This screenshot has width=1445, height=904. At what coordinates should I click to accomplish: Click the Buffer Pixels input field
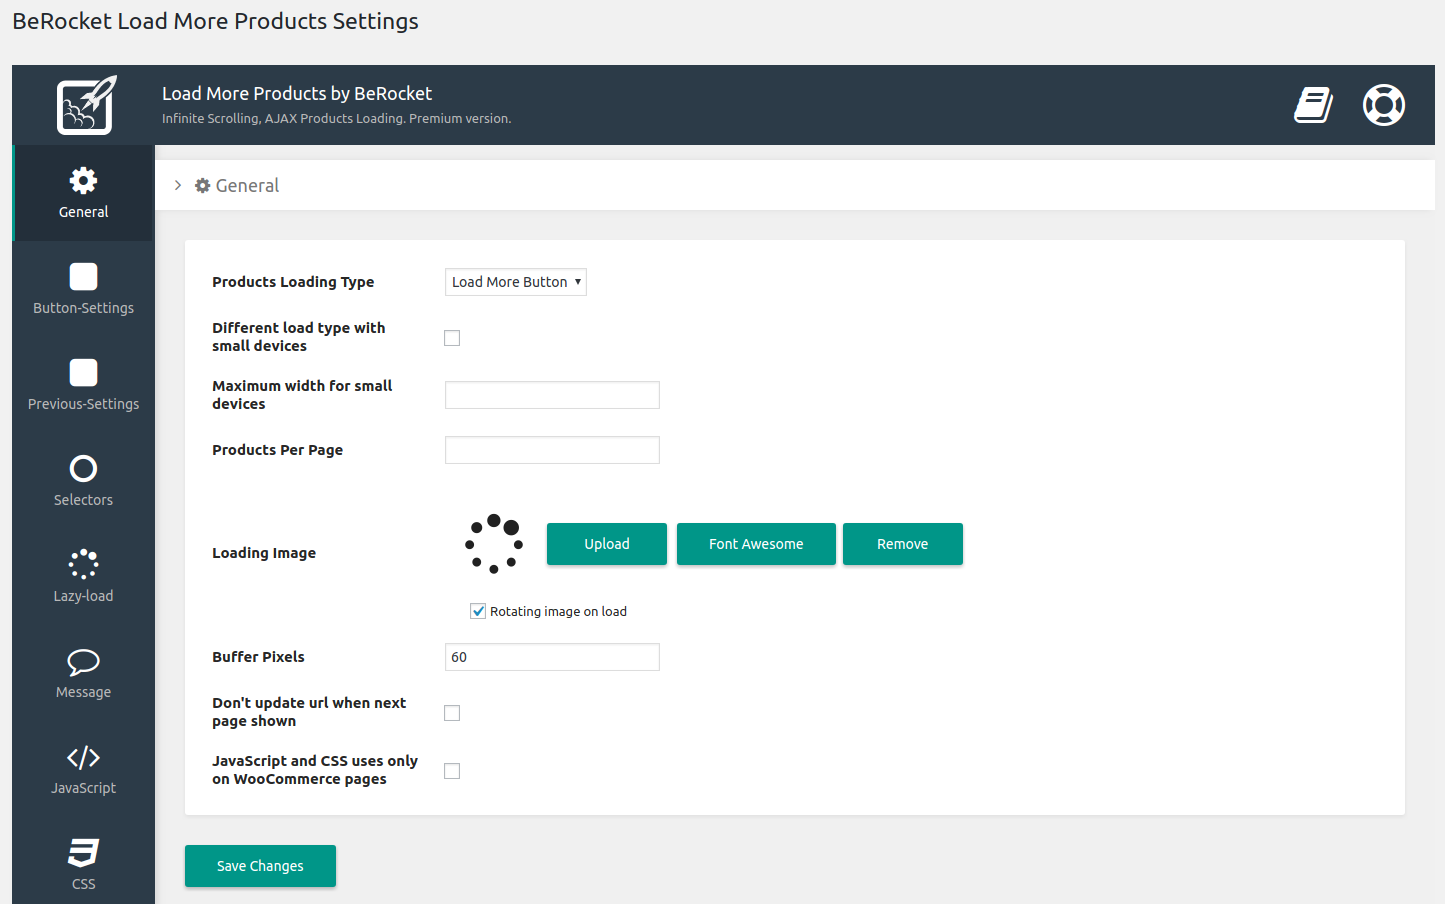551,657
